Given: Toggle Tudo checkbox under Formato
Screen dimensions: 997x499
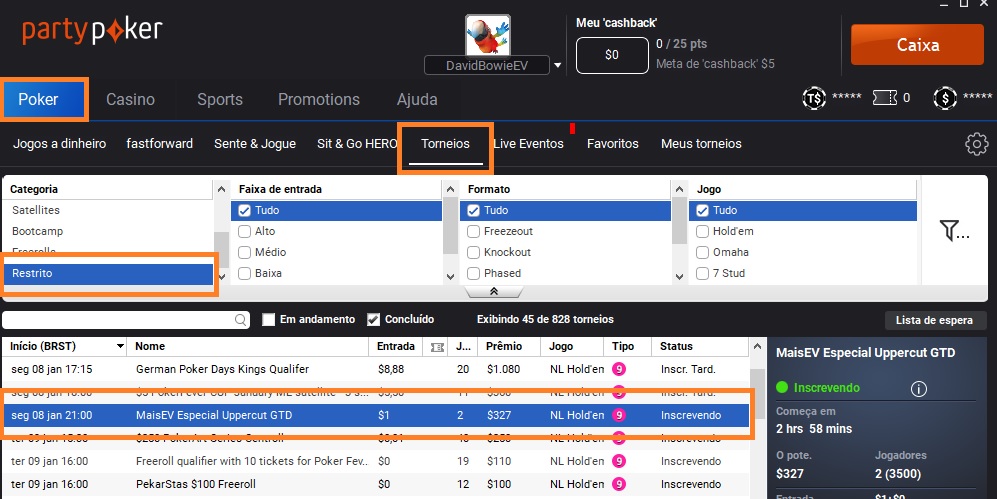Looking at the screenshot, I should tap(474, 210).
